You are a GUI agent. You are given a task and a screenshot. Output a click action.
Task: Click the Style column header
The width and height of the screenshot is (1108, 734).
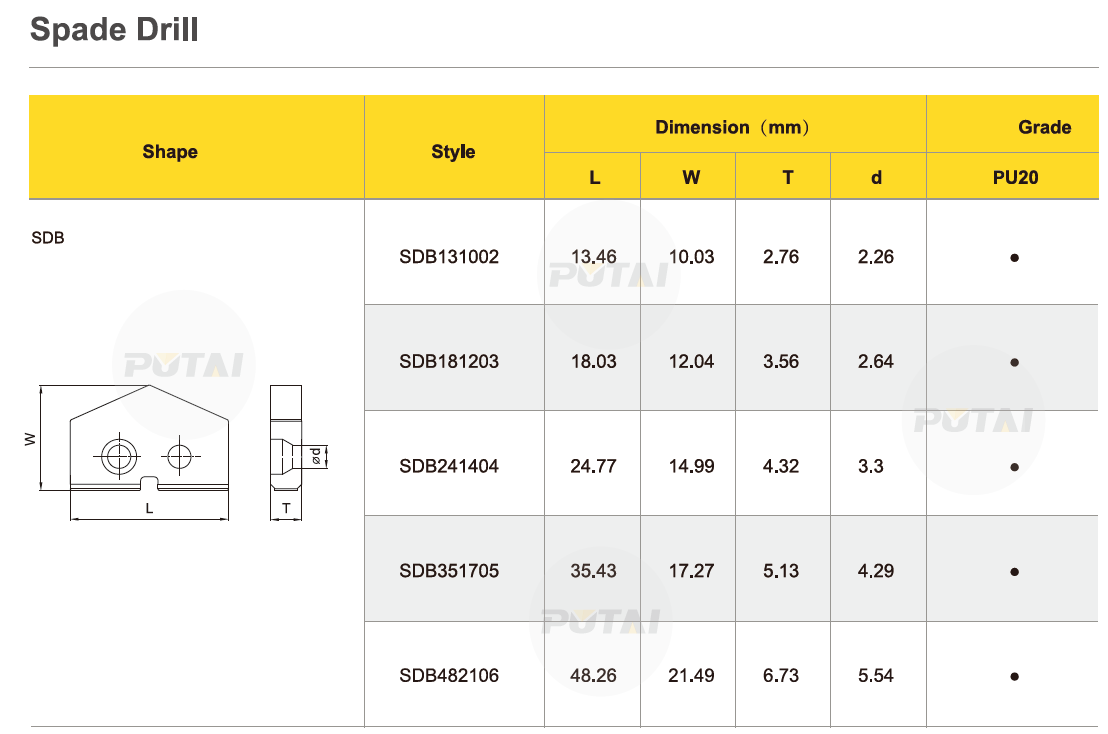click(453, 152)
